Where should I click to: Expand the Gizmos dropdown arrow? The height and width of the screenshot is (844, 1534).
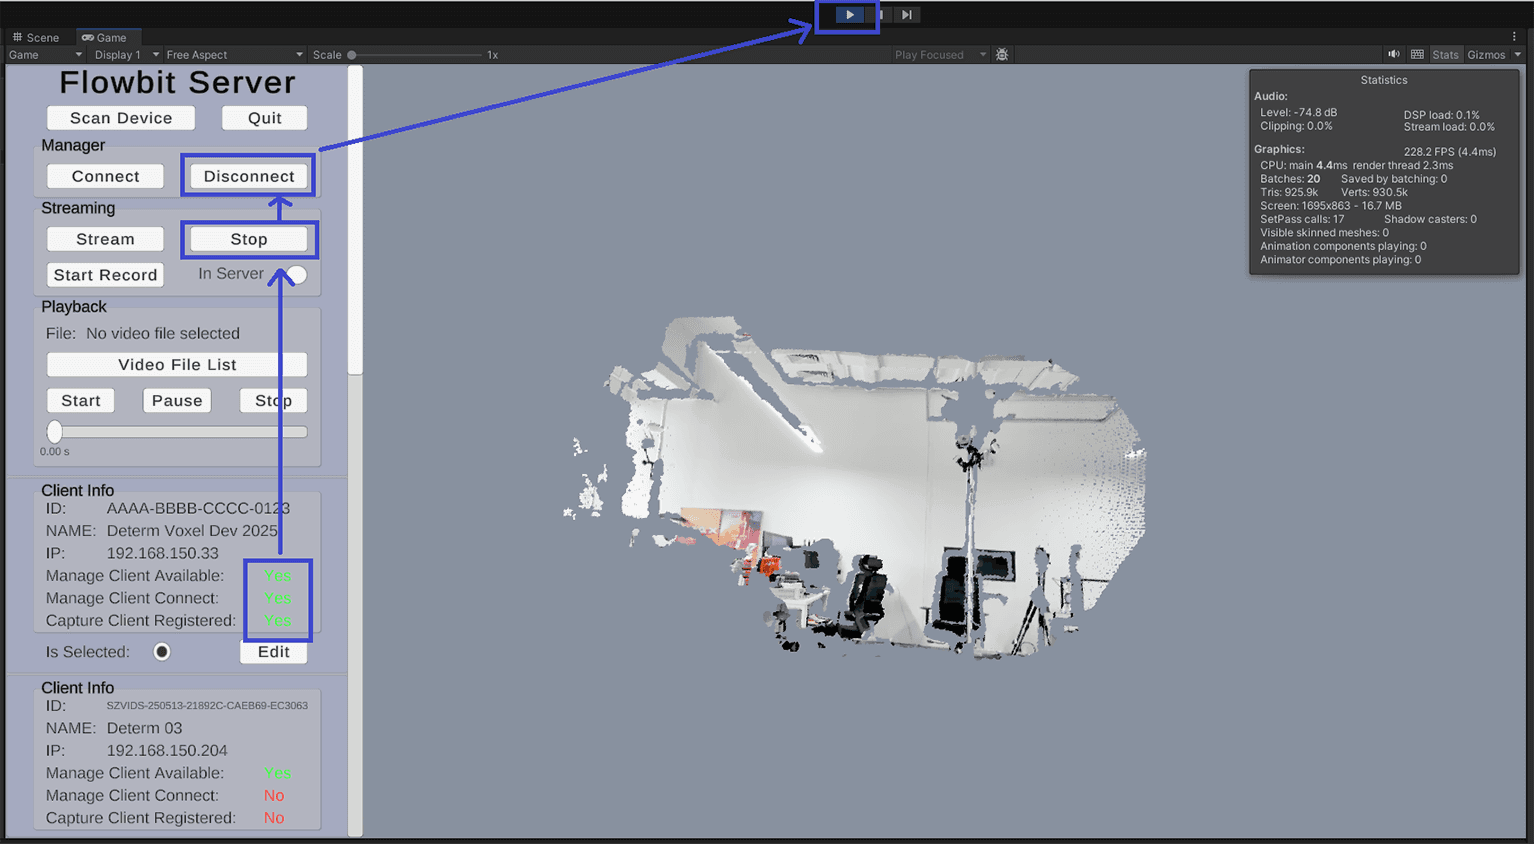[1517, 55]
